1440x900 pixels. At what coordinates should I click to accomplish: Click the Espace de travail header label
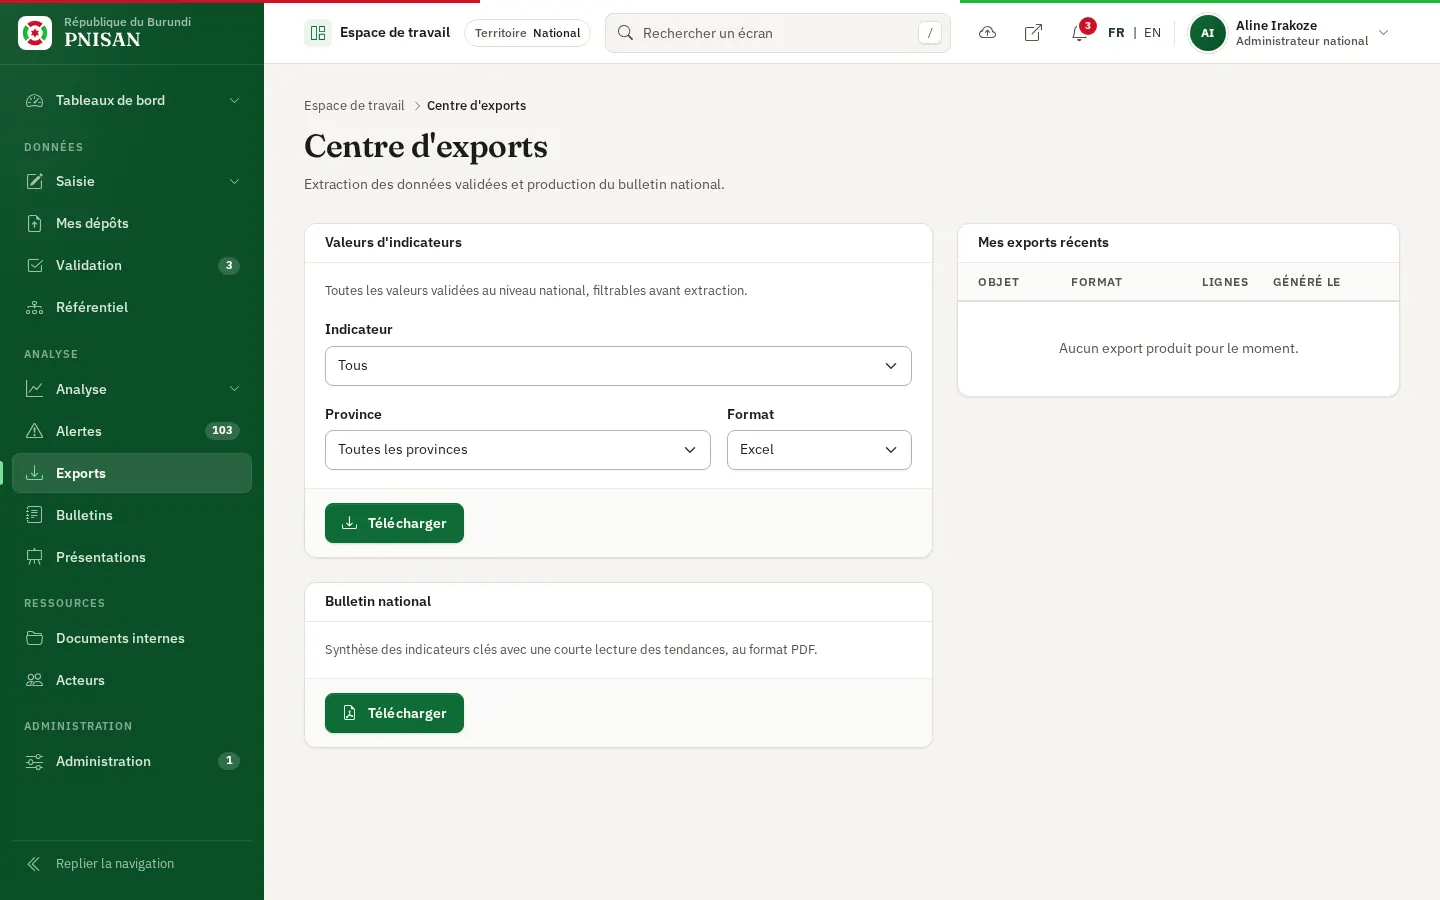click(395, 33)
